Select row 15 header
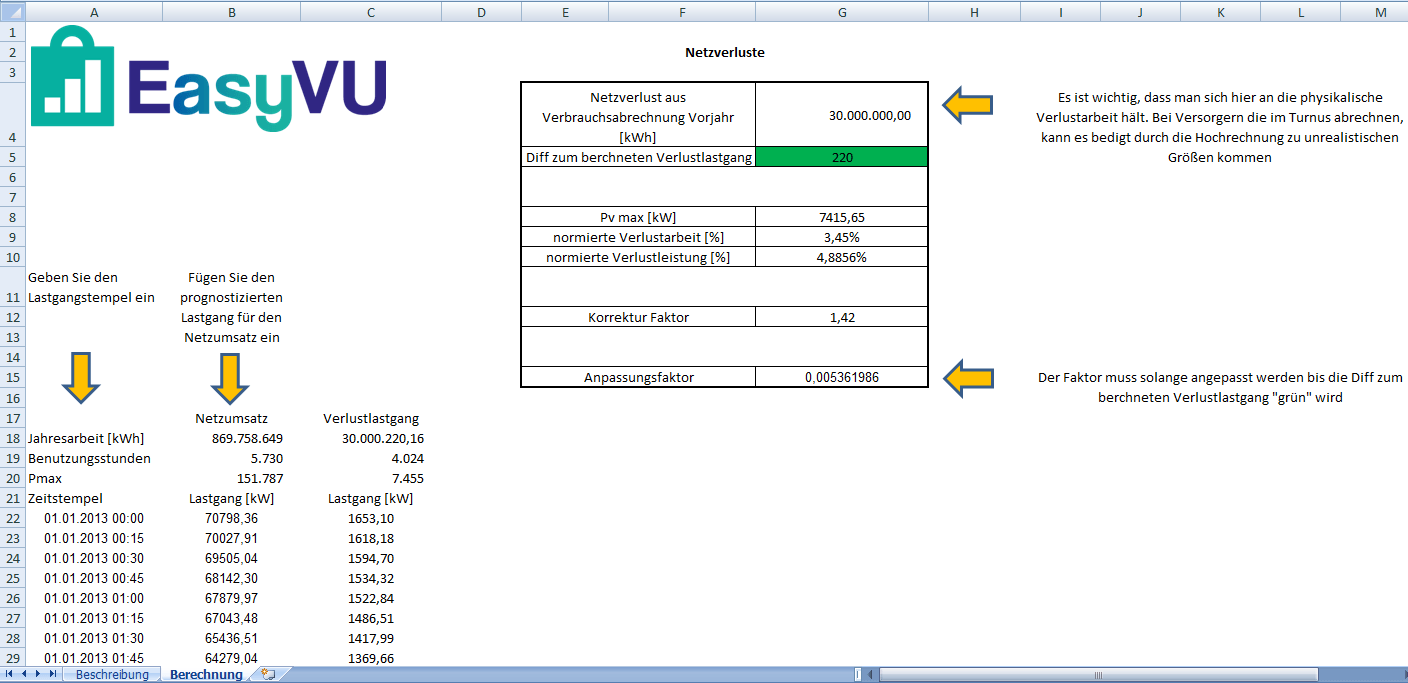Image resolution: width=1408 pixels, height=683 pixels. click(x=13, y=377)
